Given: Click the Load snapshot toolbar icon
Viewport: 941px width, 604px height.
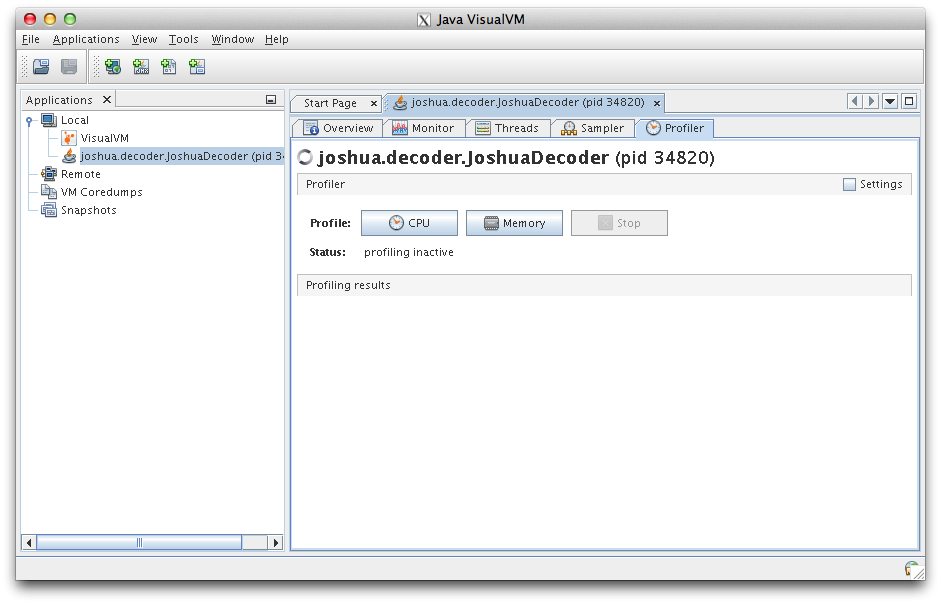Looking at the screenshot, I should point(41,67).
